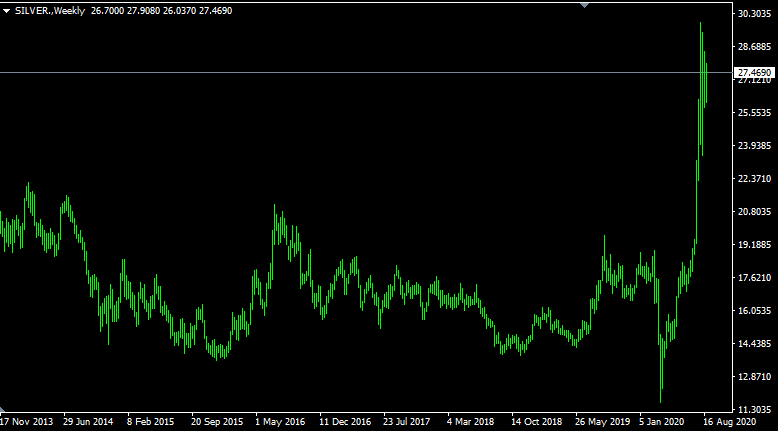The width and height of the screenshot is (778, 431).
Task: Click the 11 Dec 2016 date label
Action: (x=345, y=422)
